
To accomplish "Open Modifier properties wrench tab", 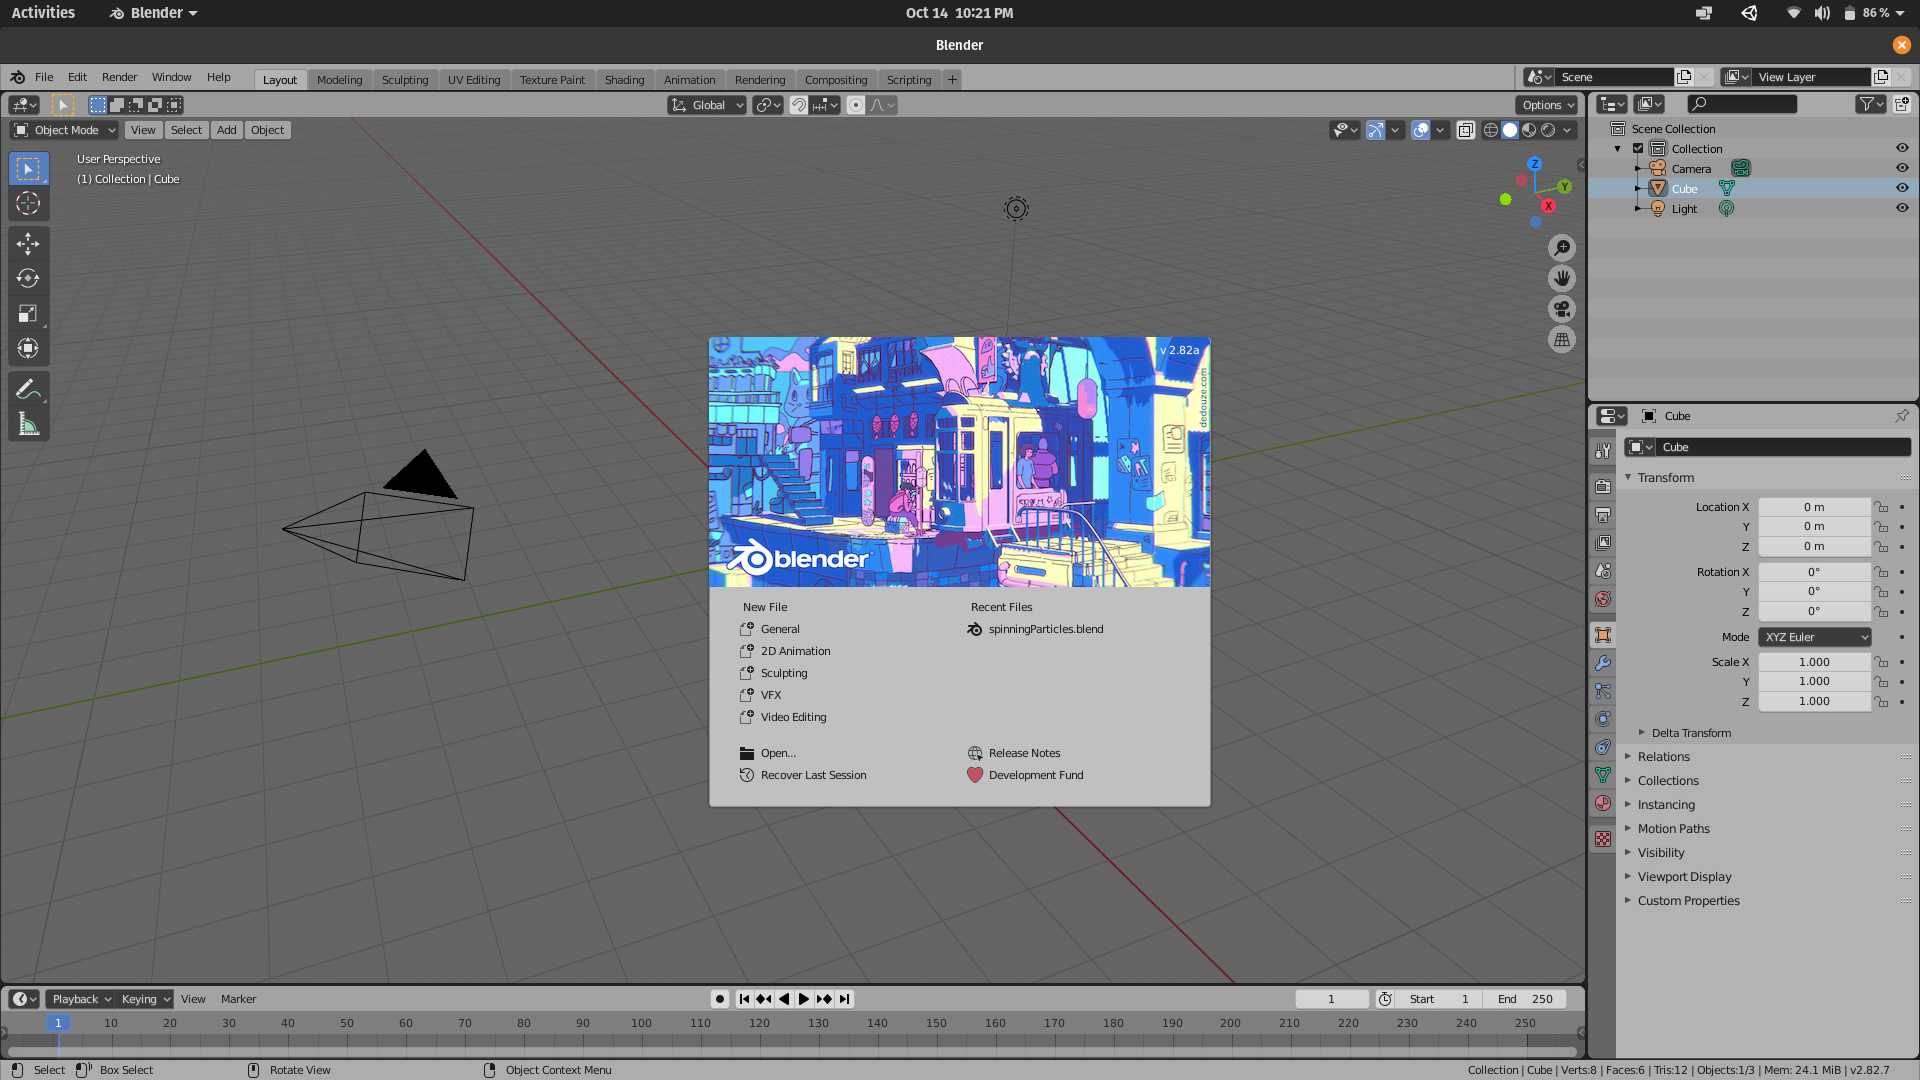I will pyautogui.click(x=1603, y=663).
